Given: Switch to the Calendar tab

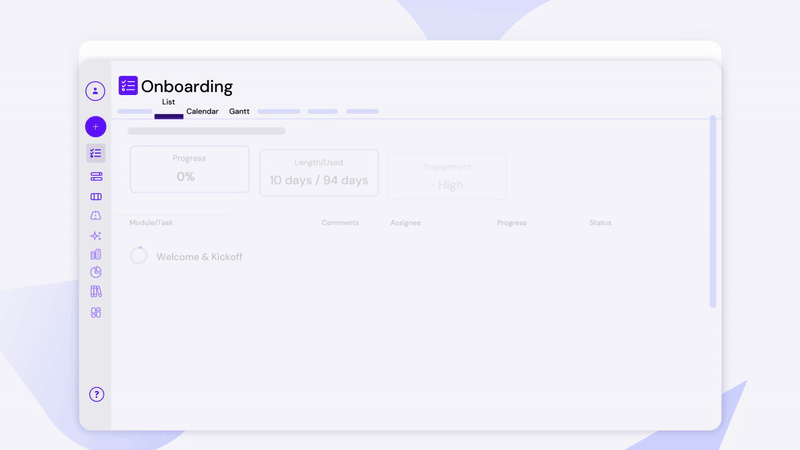Looking at the screenshot, I should 202,112.
